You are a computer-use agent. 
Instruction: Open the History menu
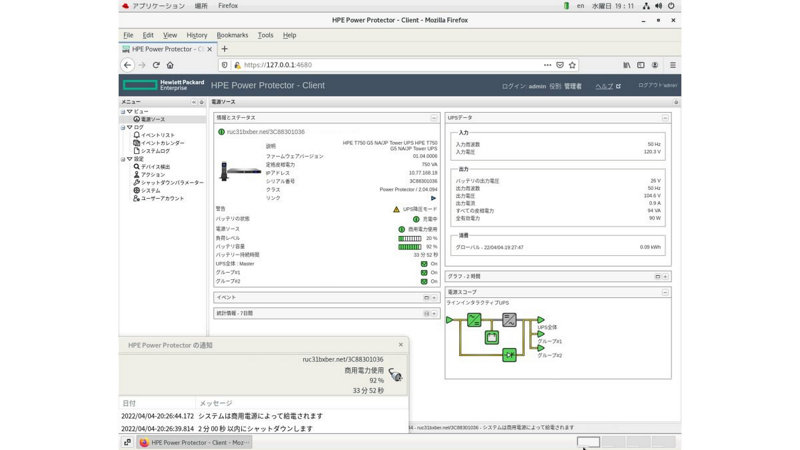(x=196, y=35)
